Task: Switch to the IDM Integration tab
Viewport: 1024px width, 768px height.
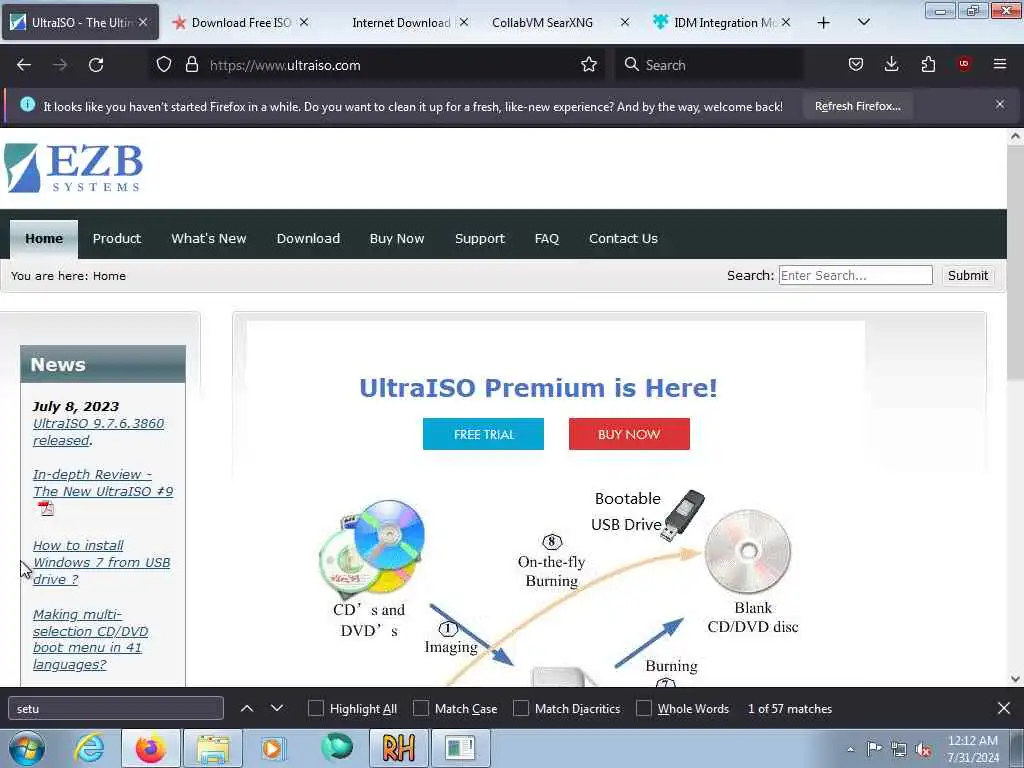Action: click(x=724, y=23)
